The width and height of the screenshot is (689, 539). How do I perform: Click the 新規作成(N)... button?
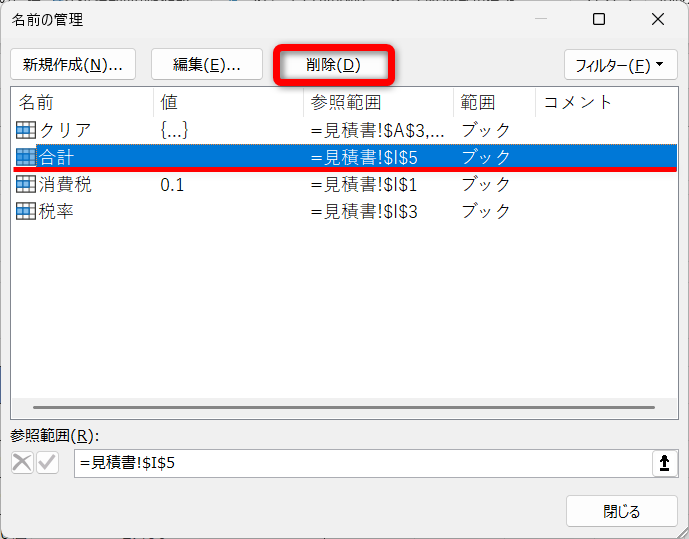tap(73, 65)
